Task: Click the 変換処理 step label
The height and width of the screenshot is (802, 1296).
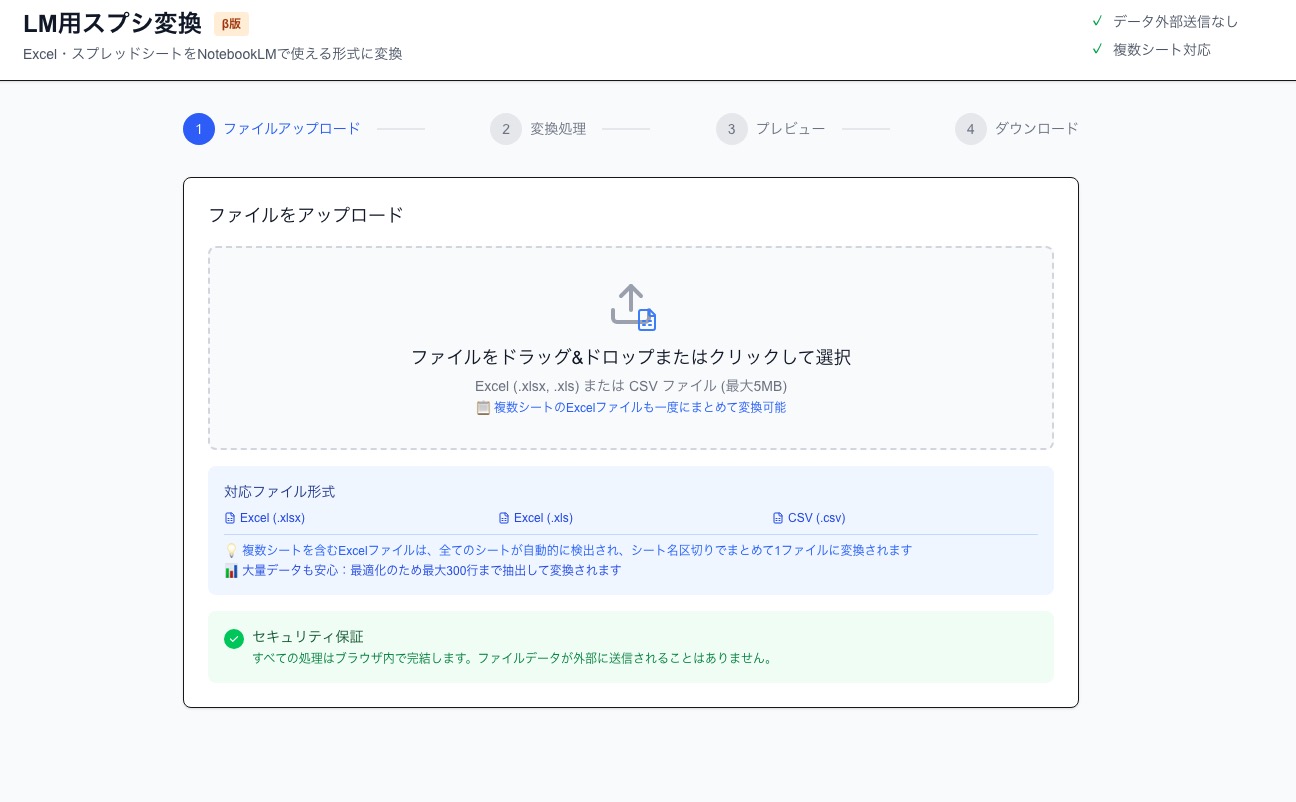Action: tap(558, 129)
